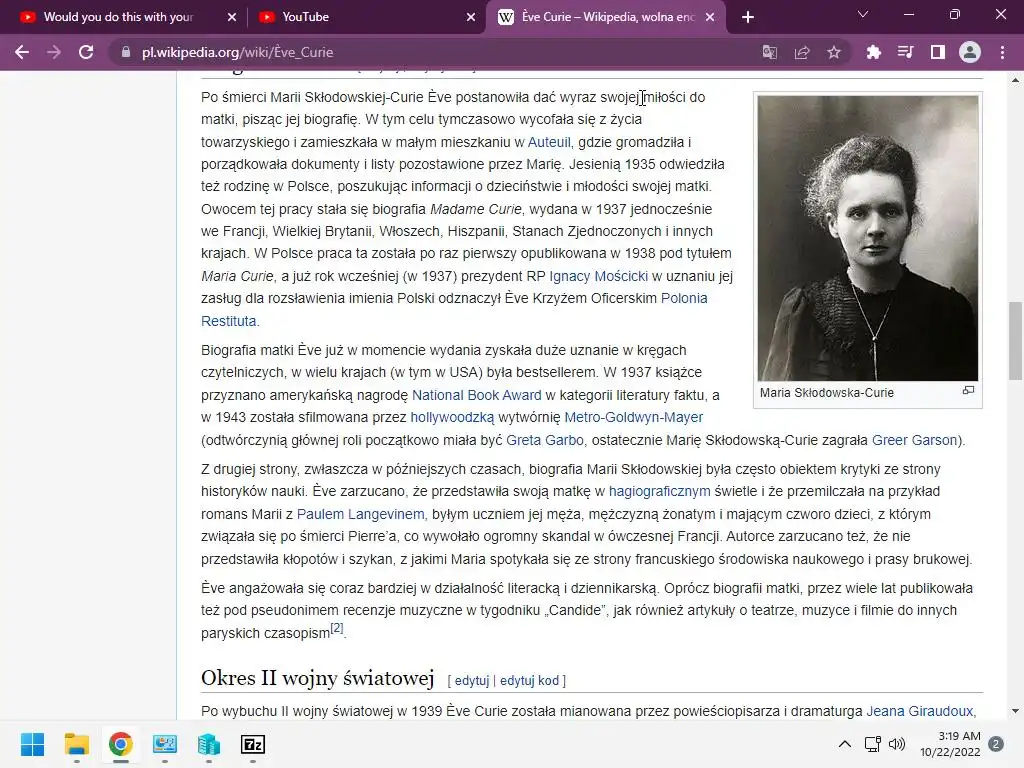Image resolution: width=1024 pixels, height=768 pixels.
Task: Go back with the browser back arrow
Action: (x=22, y=52)
